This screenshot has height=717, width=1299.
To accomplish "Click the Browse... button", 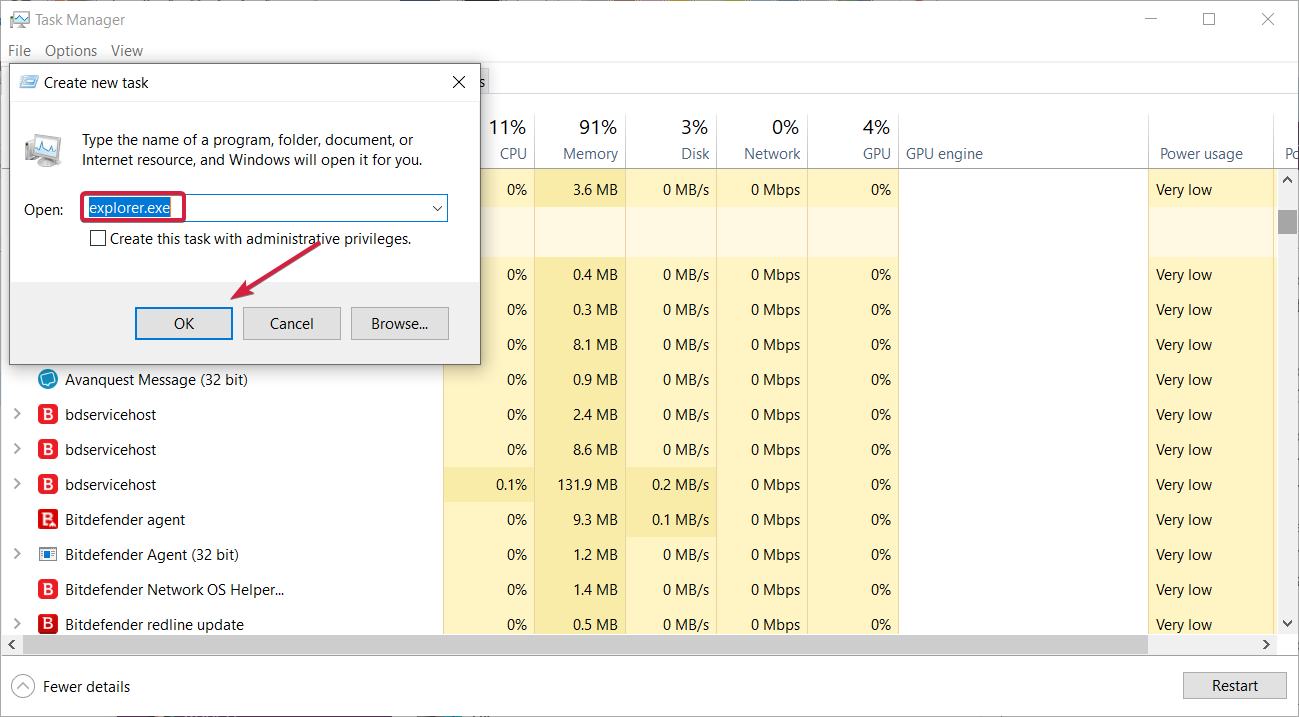I will click(x=400, y=323).
